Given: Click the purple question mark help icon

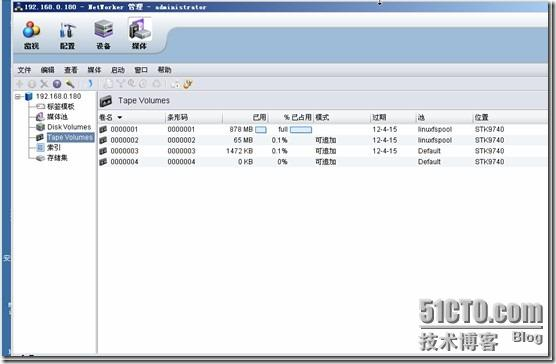Looking at the screenshot, I should 57,84.
